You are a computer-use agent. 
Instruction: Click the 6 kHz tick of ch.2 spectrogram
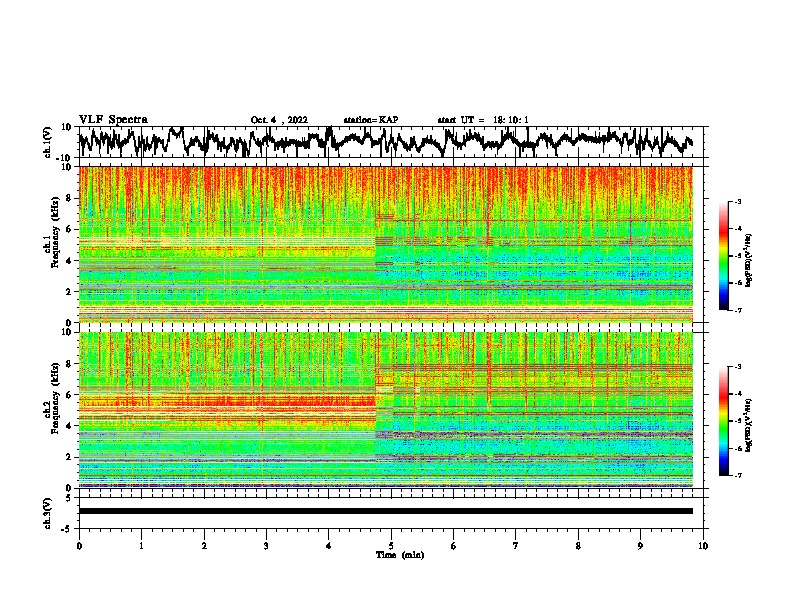pyautogui.click(x=70, y=395)
